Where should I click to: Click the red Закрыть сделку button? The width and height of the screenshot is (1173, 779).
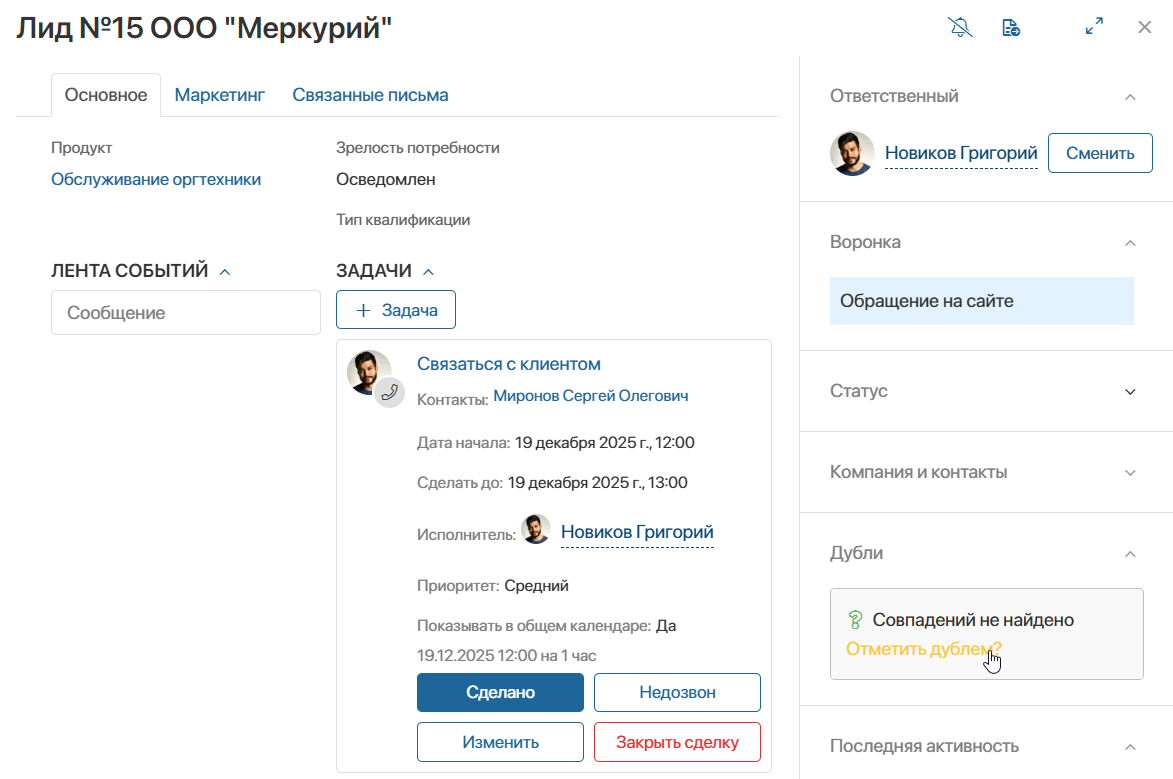(677, 742)
